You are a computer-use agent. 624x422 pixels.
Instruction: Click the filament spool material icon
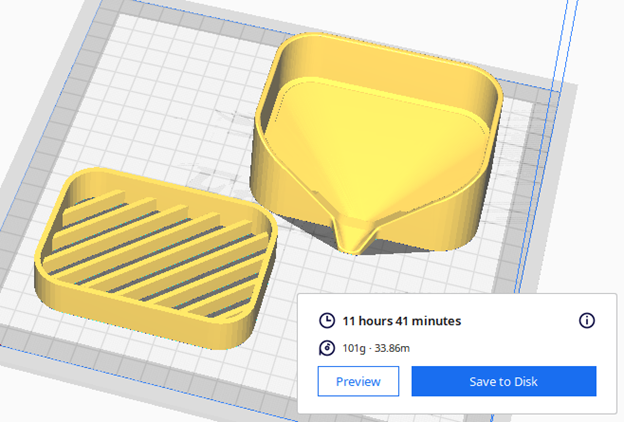[x=327, y=348]
